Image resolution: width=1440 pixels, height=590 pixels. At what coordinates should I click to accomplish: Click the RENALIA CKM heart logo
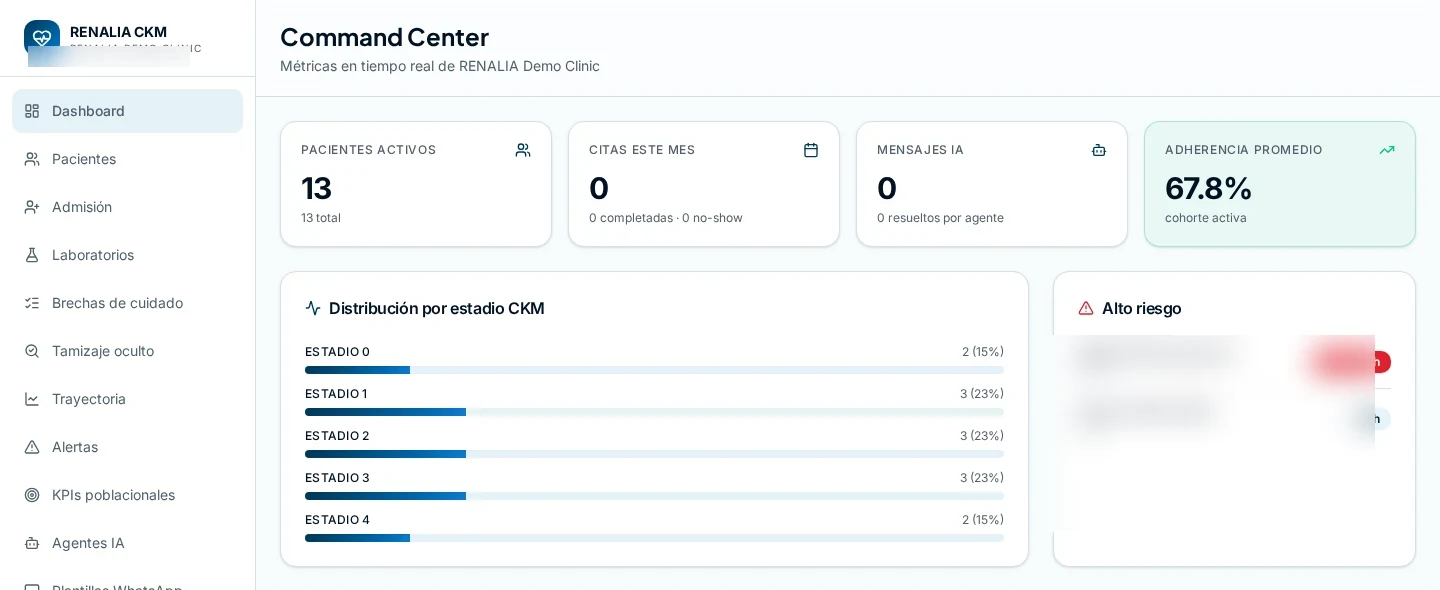(42, 38)
